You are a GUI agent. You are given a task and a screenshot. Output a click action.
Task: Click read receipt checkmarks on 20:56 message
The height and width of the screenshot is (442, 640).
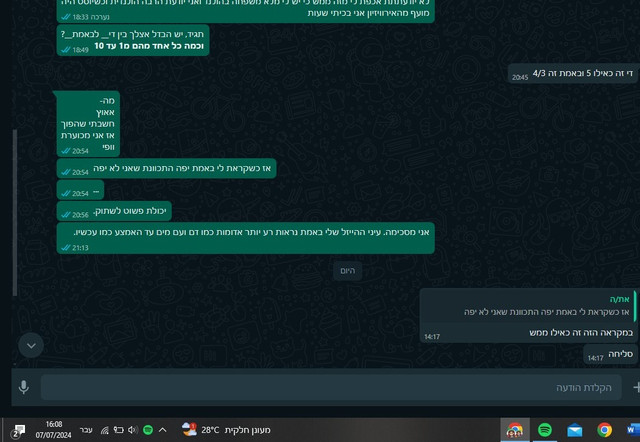[x=66, y=215]
